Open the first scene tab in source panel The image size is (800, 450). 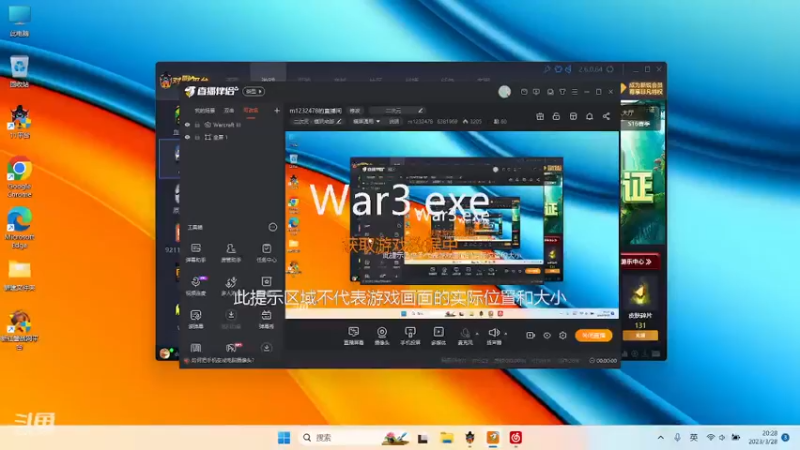click(x=204, y=110)
